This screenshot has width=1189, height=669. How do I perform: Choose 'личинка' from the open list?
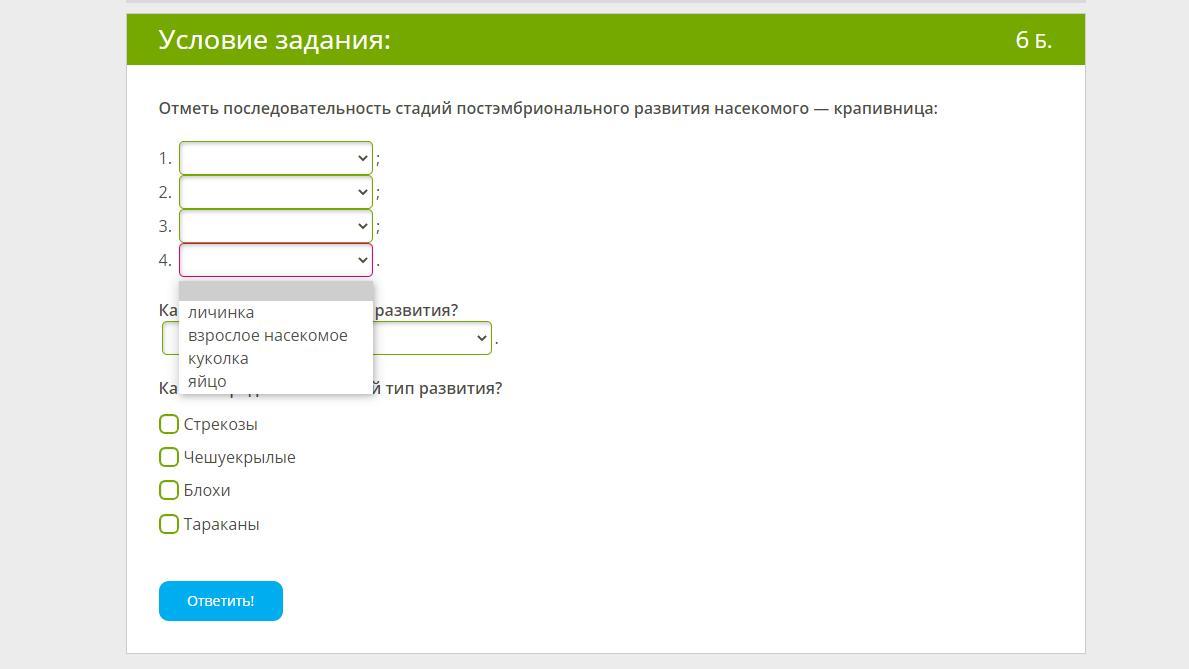[x=276, y=313]
